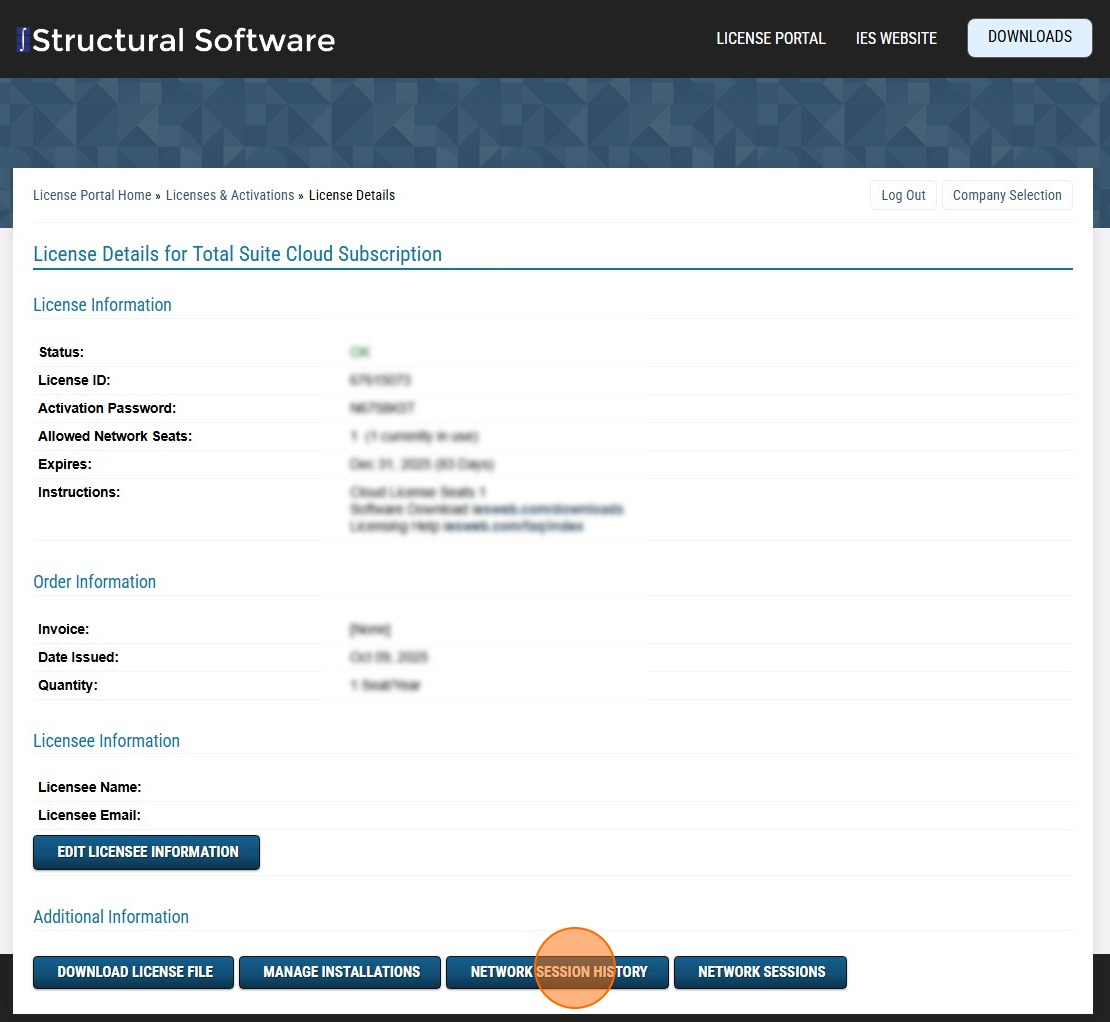
Task: Open NETWORK SESSION HISTORY button
Action: 558,972
